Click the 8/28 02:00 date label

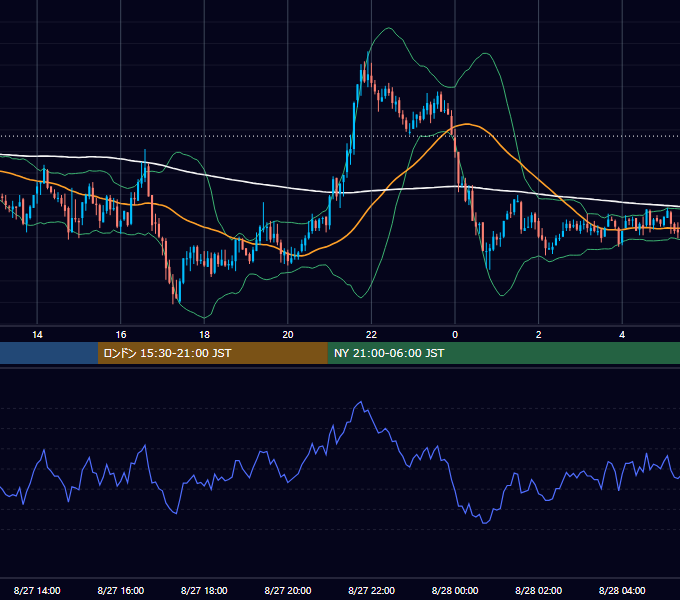[539, 590]
